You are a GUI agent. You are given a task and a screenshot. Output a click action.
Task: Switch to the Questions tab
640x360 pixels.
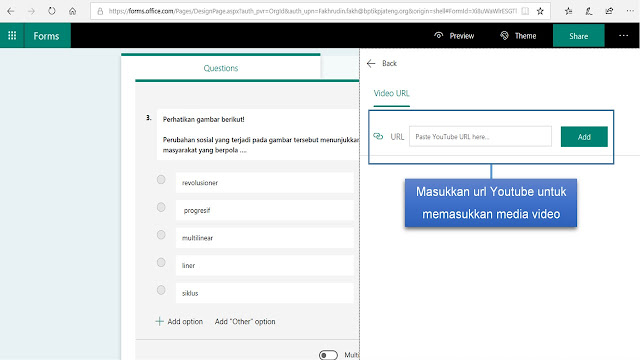click(221, 68)
